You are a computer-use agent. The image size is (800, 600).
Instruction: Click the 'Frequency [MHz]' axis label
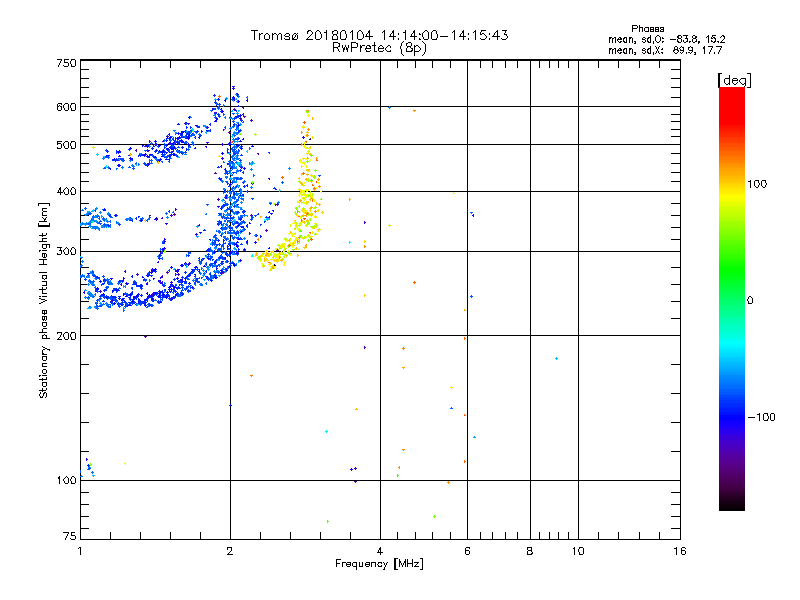click(x=379, y=564)
